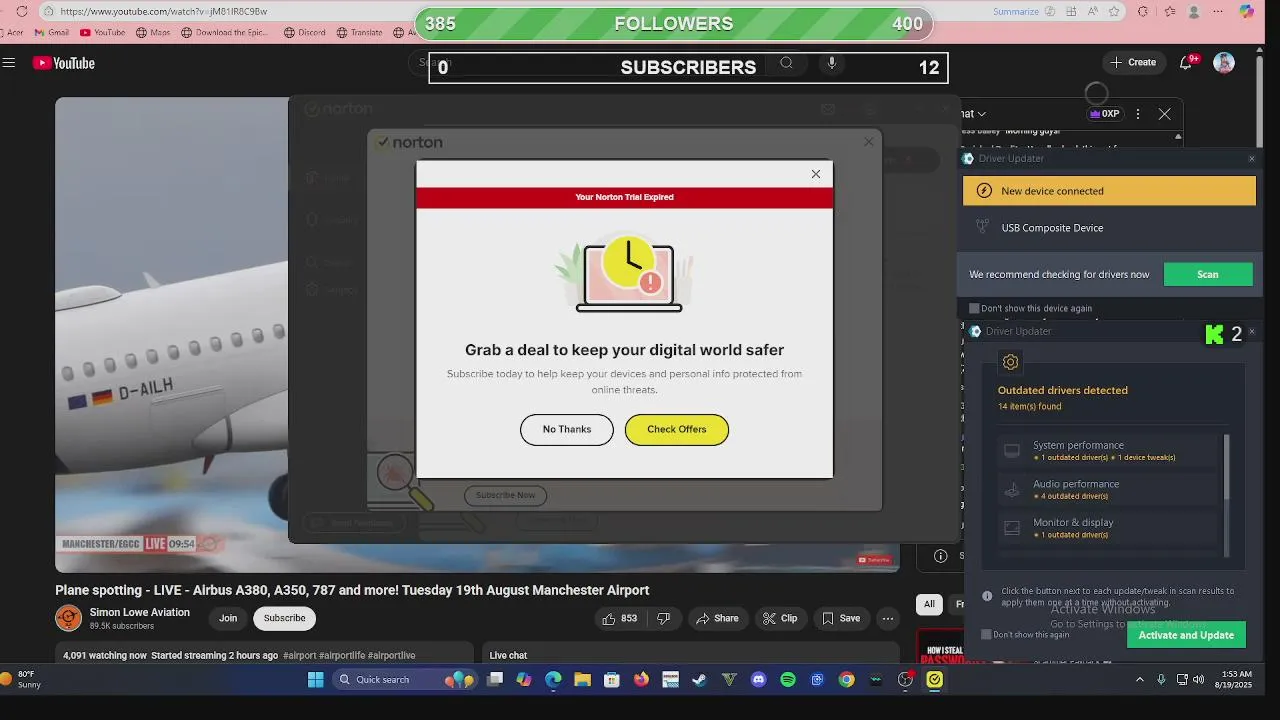Viewport: 1280px width, 720px height.
Task: Open Edge Copilot icon
Action: pyautogui.click(x=1246, y=11)
